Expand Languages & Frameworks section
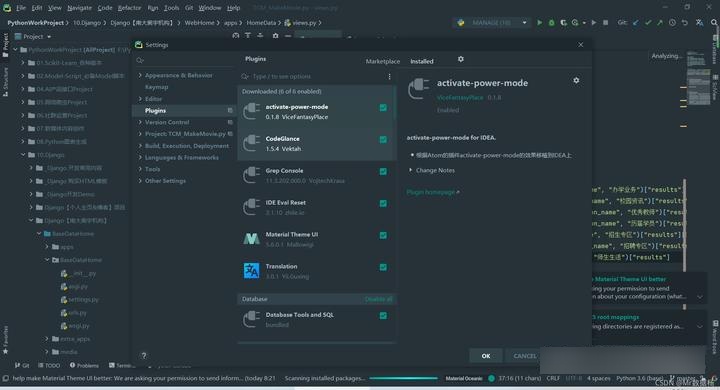The height and width of the screenshot is (390, 720). coord(140,158)
